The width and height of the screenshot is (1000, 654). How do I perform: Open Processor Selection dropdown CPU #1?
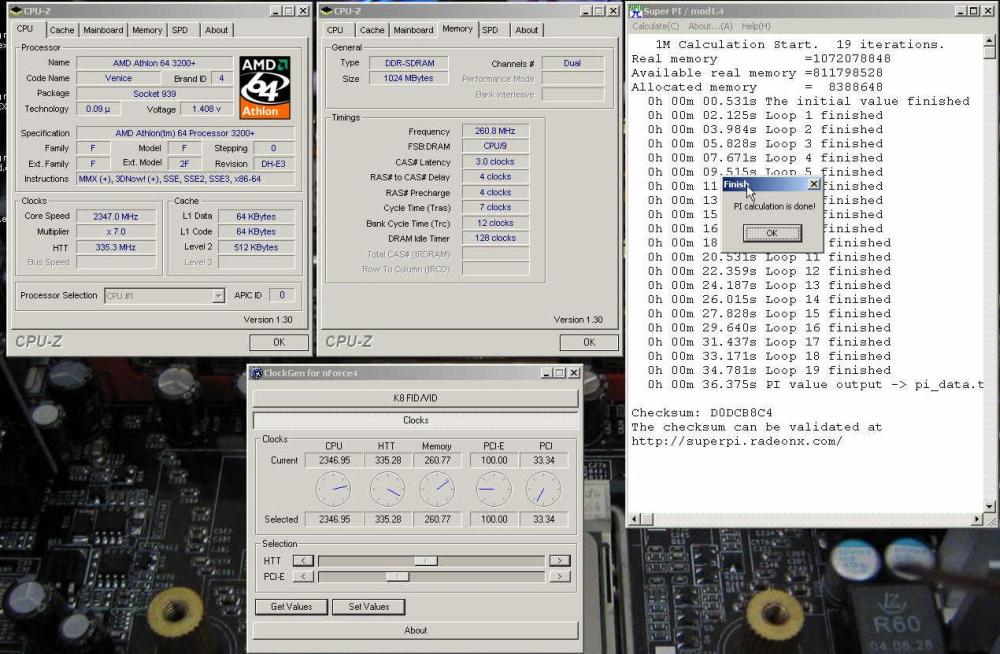click(165, 295)
